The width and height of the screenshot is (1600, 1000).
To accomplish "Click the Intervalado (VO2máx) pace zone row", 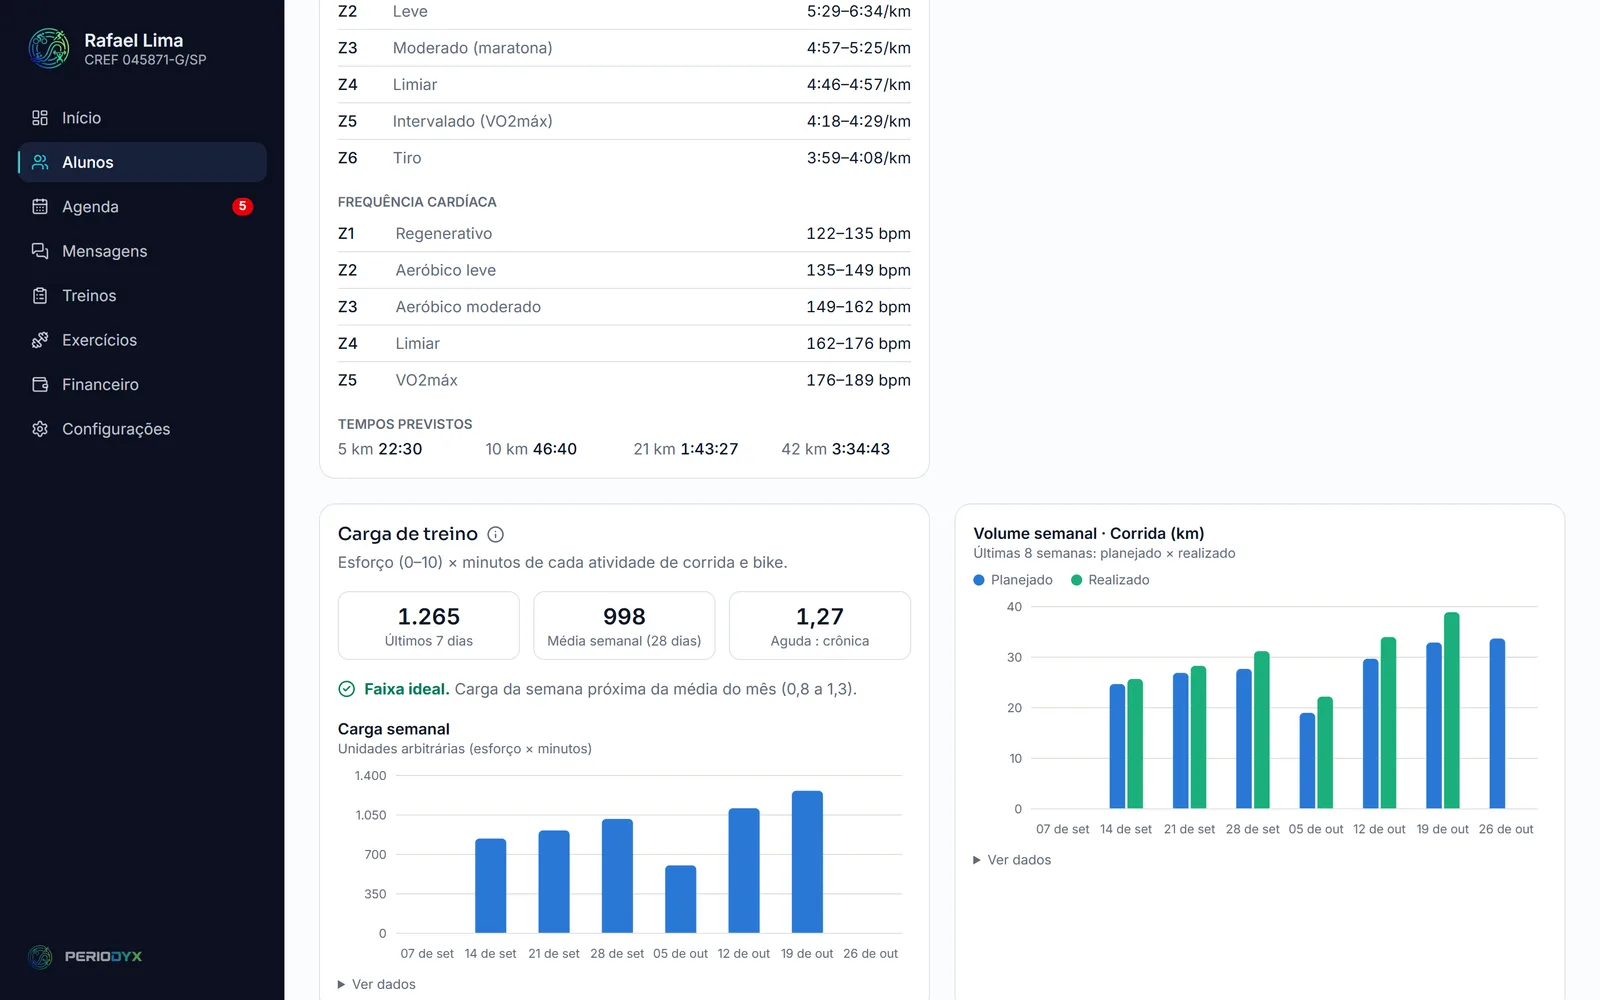I will click(x=624, y=121).
